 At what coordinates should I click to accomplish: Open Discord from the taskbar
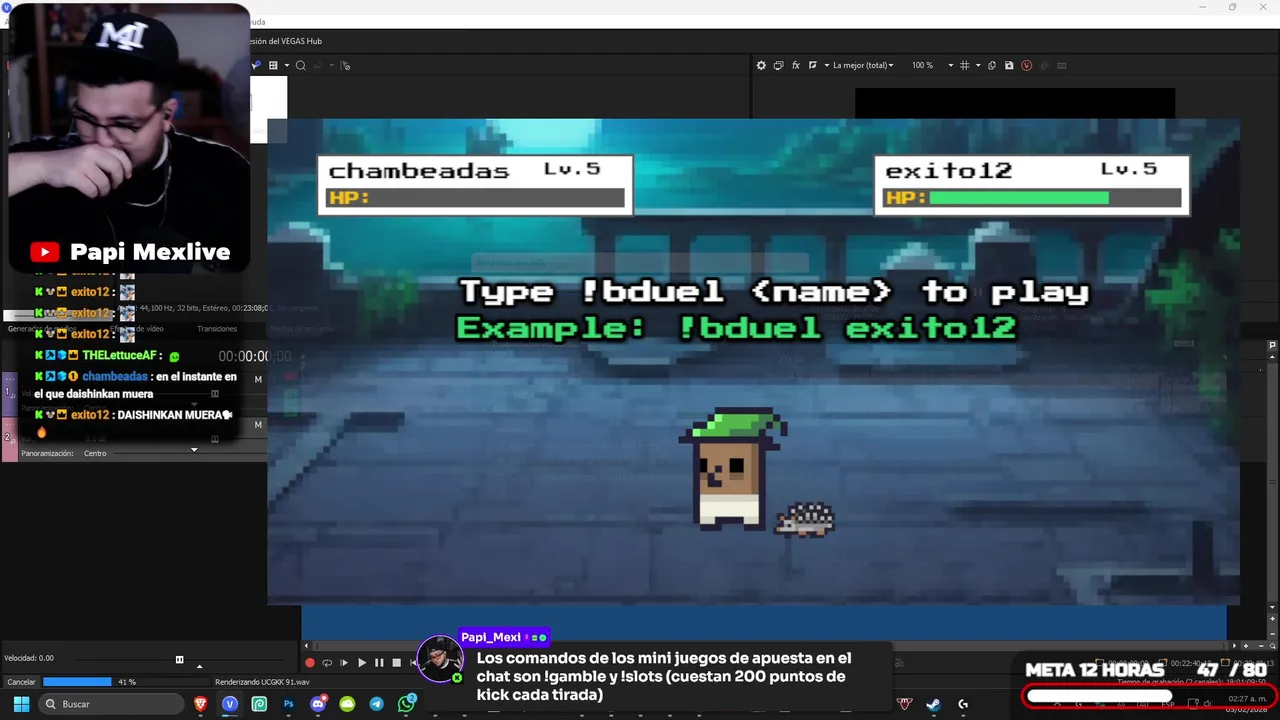point(318,704)
